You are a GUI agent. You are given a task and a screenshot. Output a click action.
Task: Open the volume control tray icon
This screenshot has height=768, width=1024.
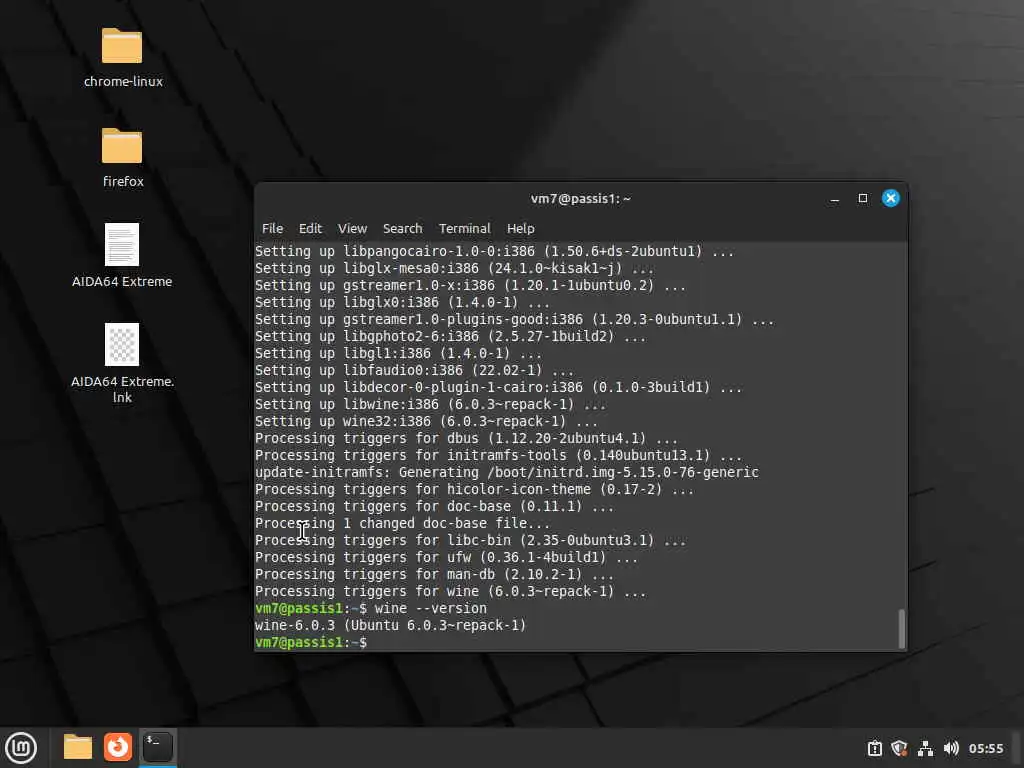951,748
